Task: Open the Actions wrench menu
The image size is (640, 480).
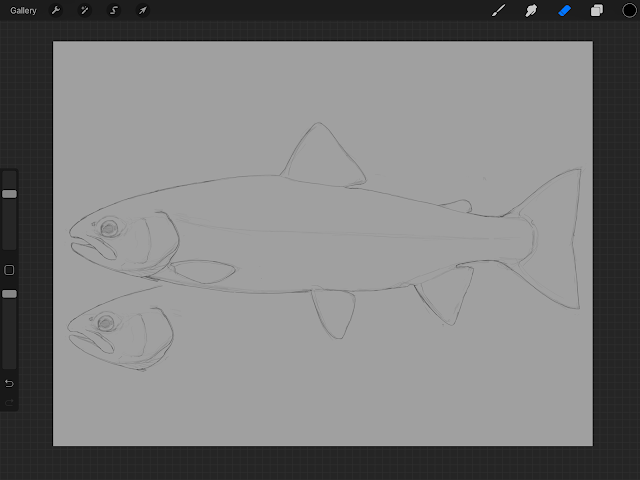Action: click(56, 10)
